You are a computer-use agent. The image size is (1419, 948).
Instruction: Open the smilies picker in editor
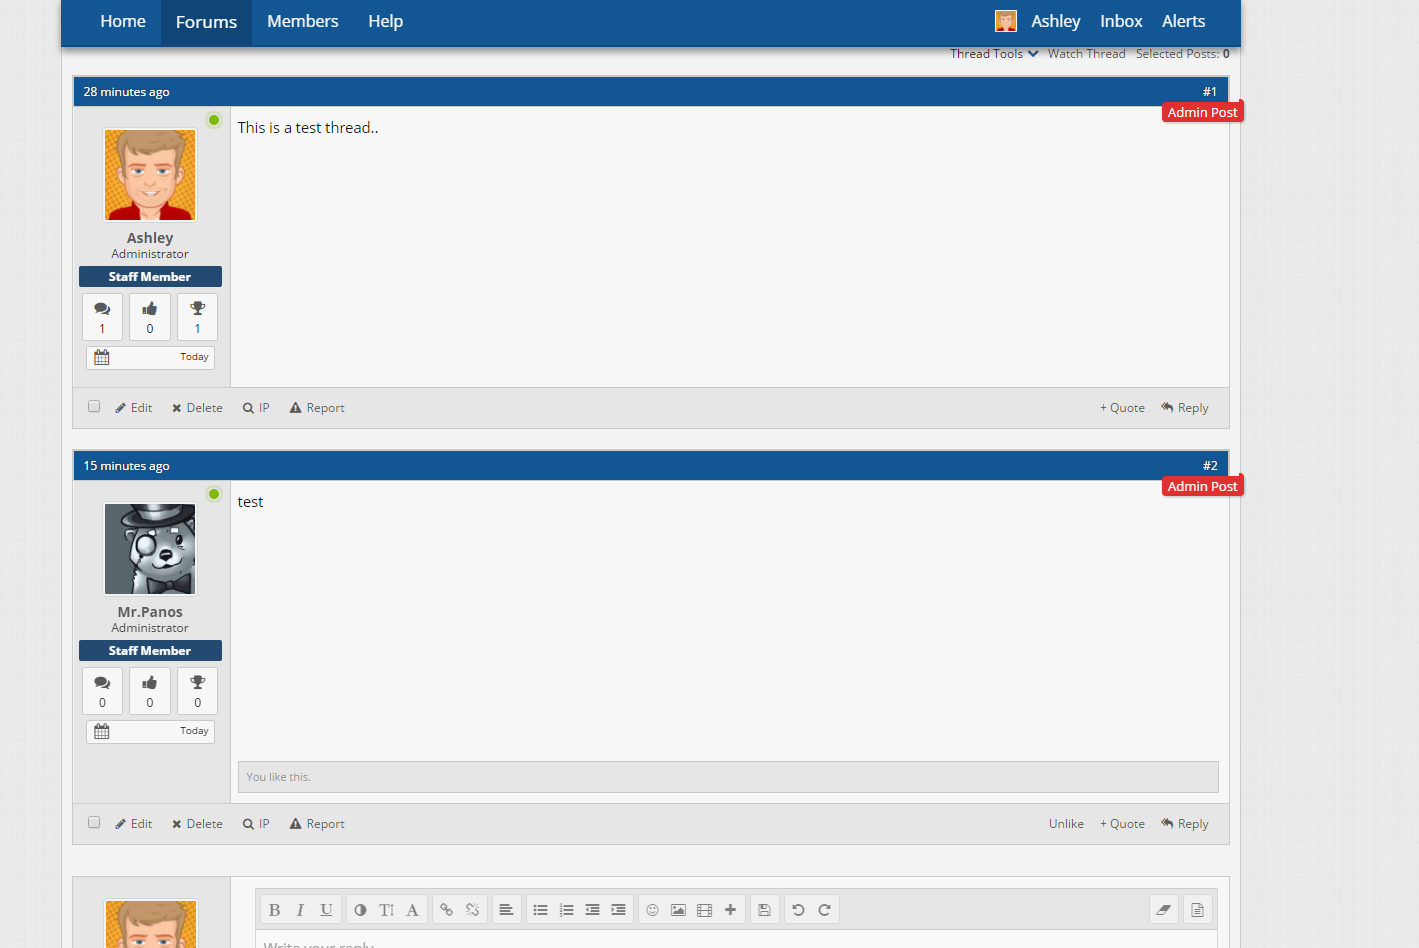point(652,910)
